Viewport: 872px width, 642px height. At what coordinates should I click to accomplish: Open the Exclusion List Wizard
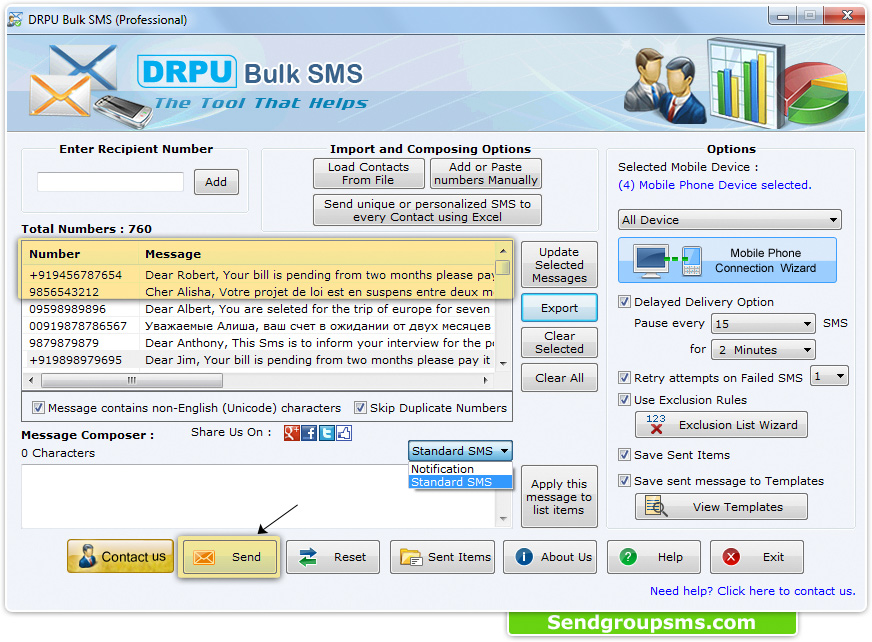click(x=720, y=424)
